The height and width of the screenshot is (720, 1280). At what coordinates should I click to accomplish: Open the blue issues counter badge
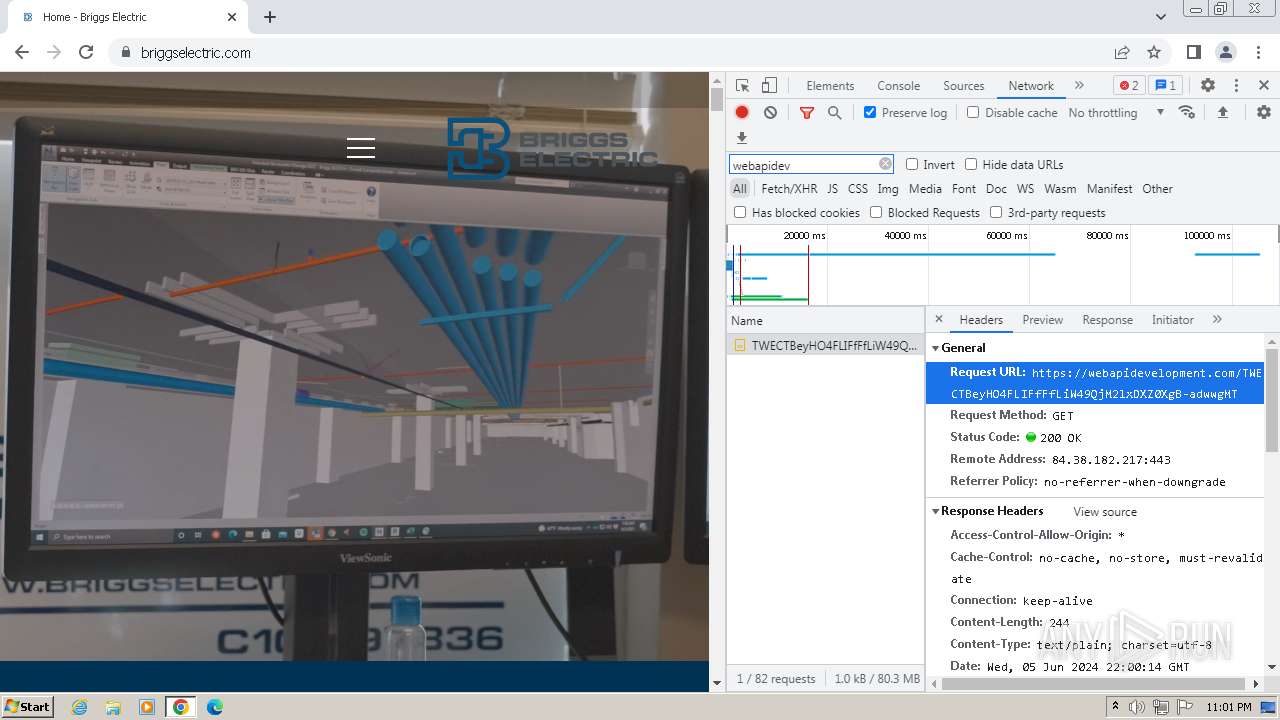[x=1164, y=86]
